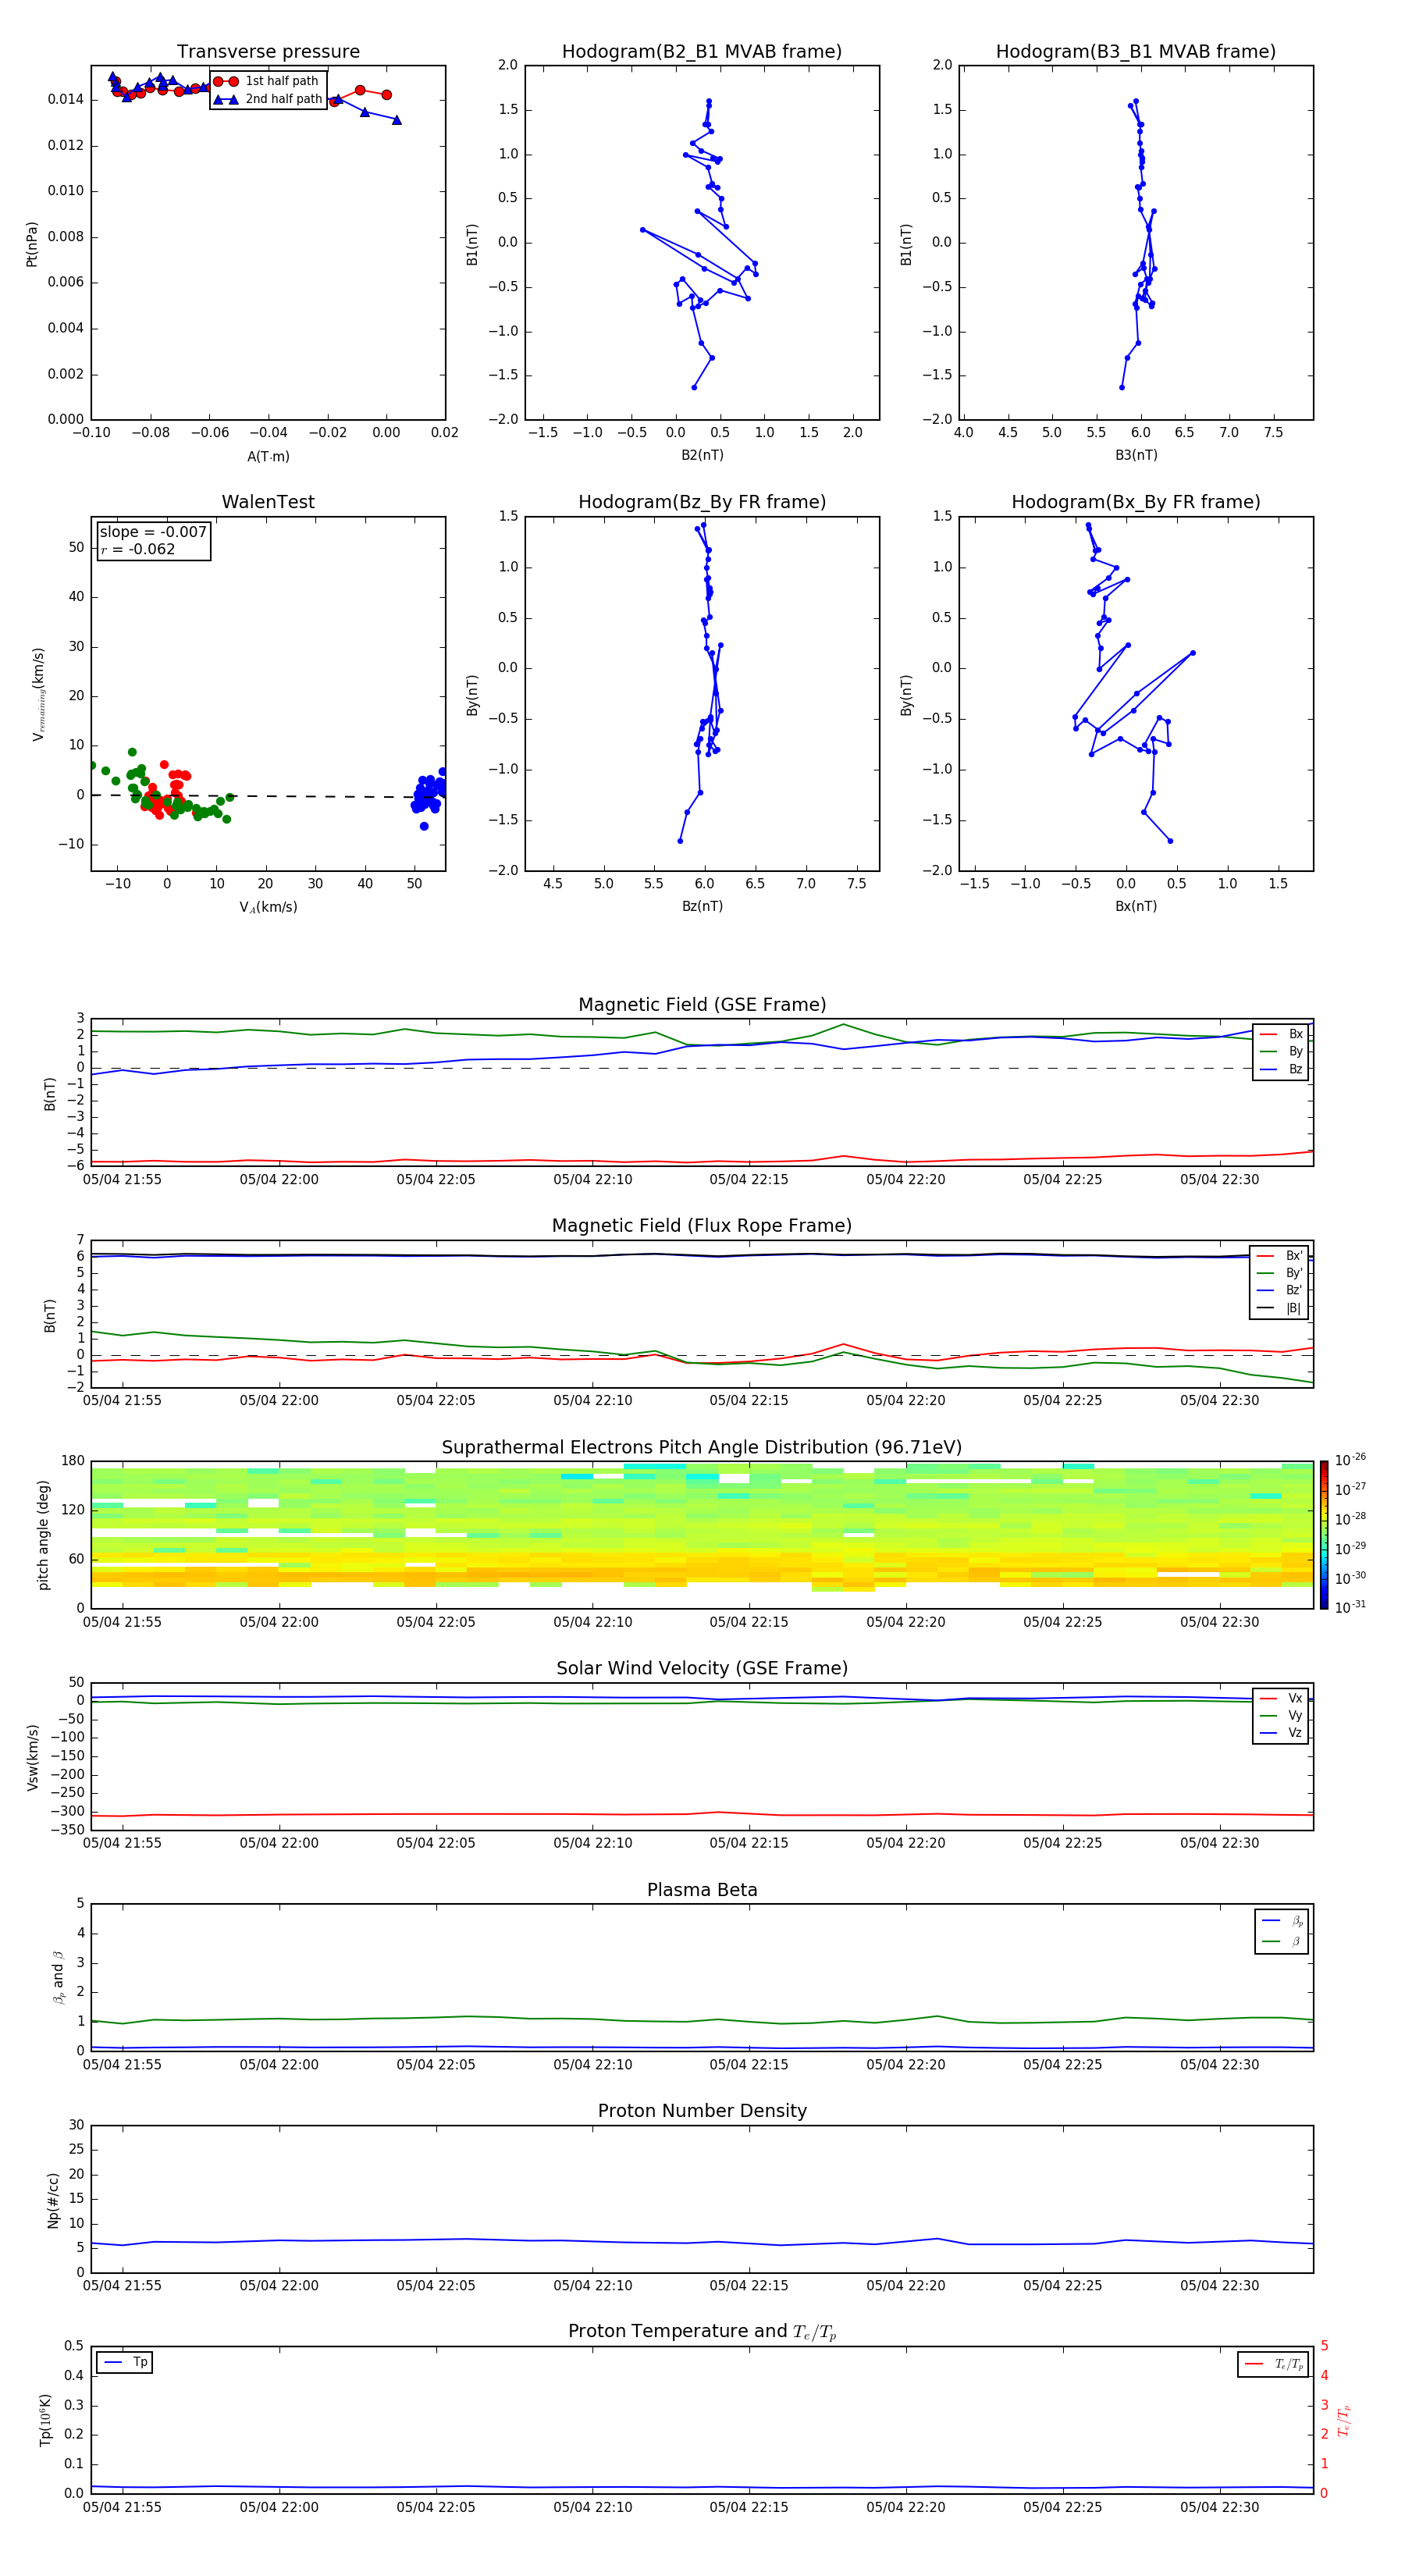Image resolution: width=1405 pixels, height=2576 pixels.
Task: Select the Bx entry in GSE legend
Action: point(1281,1034)
